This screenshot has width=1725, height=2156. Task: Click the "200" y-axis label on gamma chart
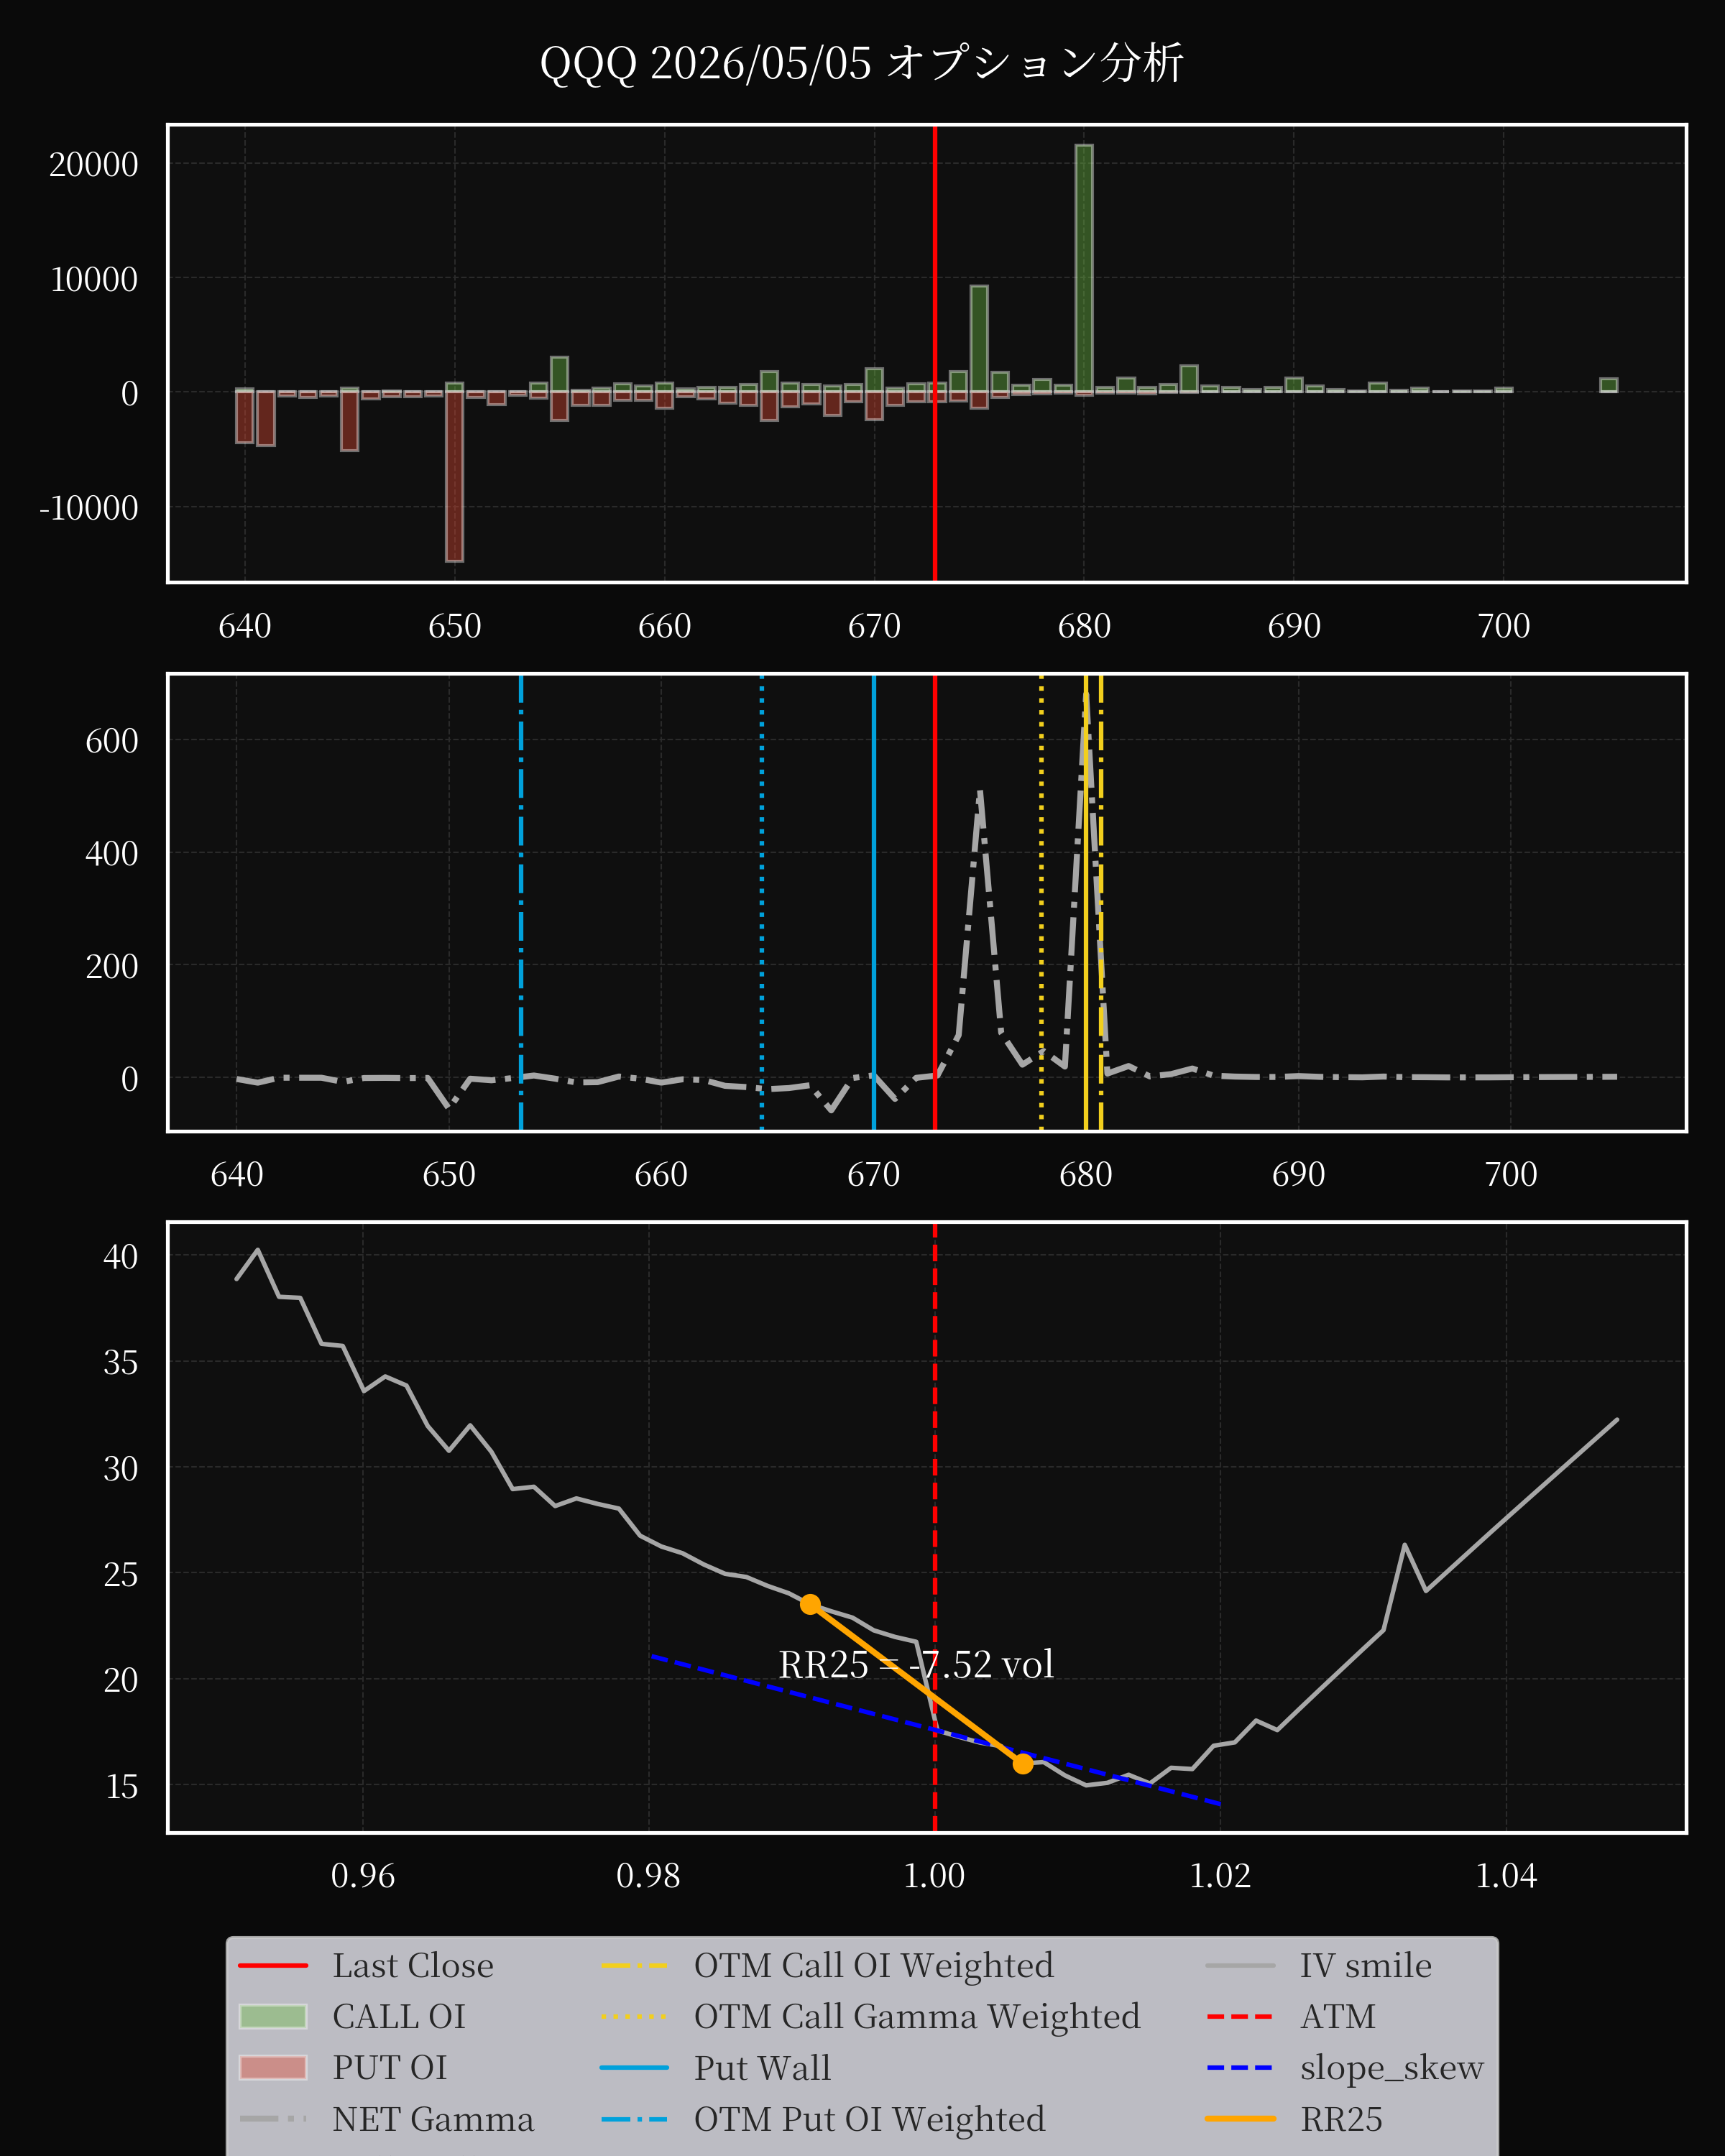point(112,967)
